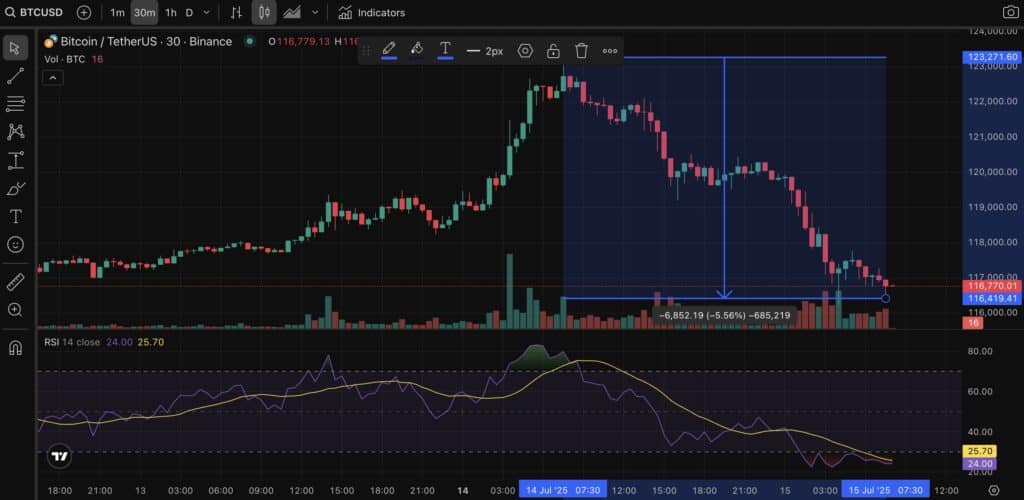Open the emoji icons tool

[16, 245]
